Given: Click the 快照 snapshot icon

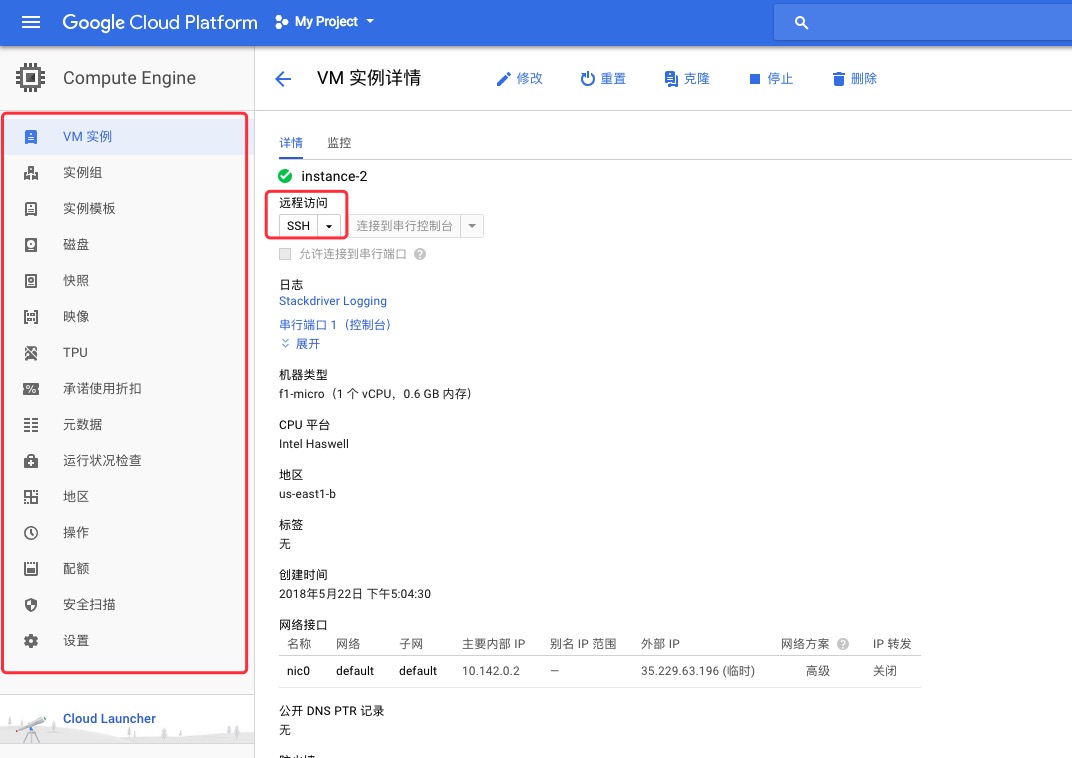Looking at the screenshot, I should (31, 281).
